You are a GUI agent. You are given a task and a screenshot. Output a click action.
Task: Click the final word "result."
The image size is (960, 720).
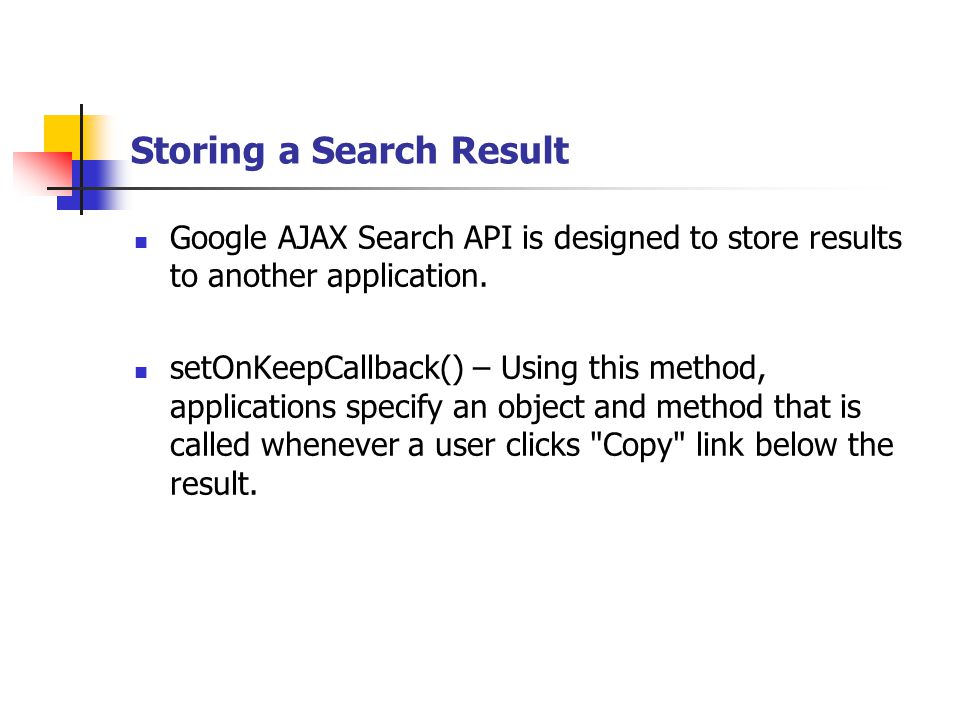point(213,484)
